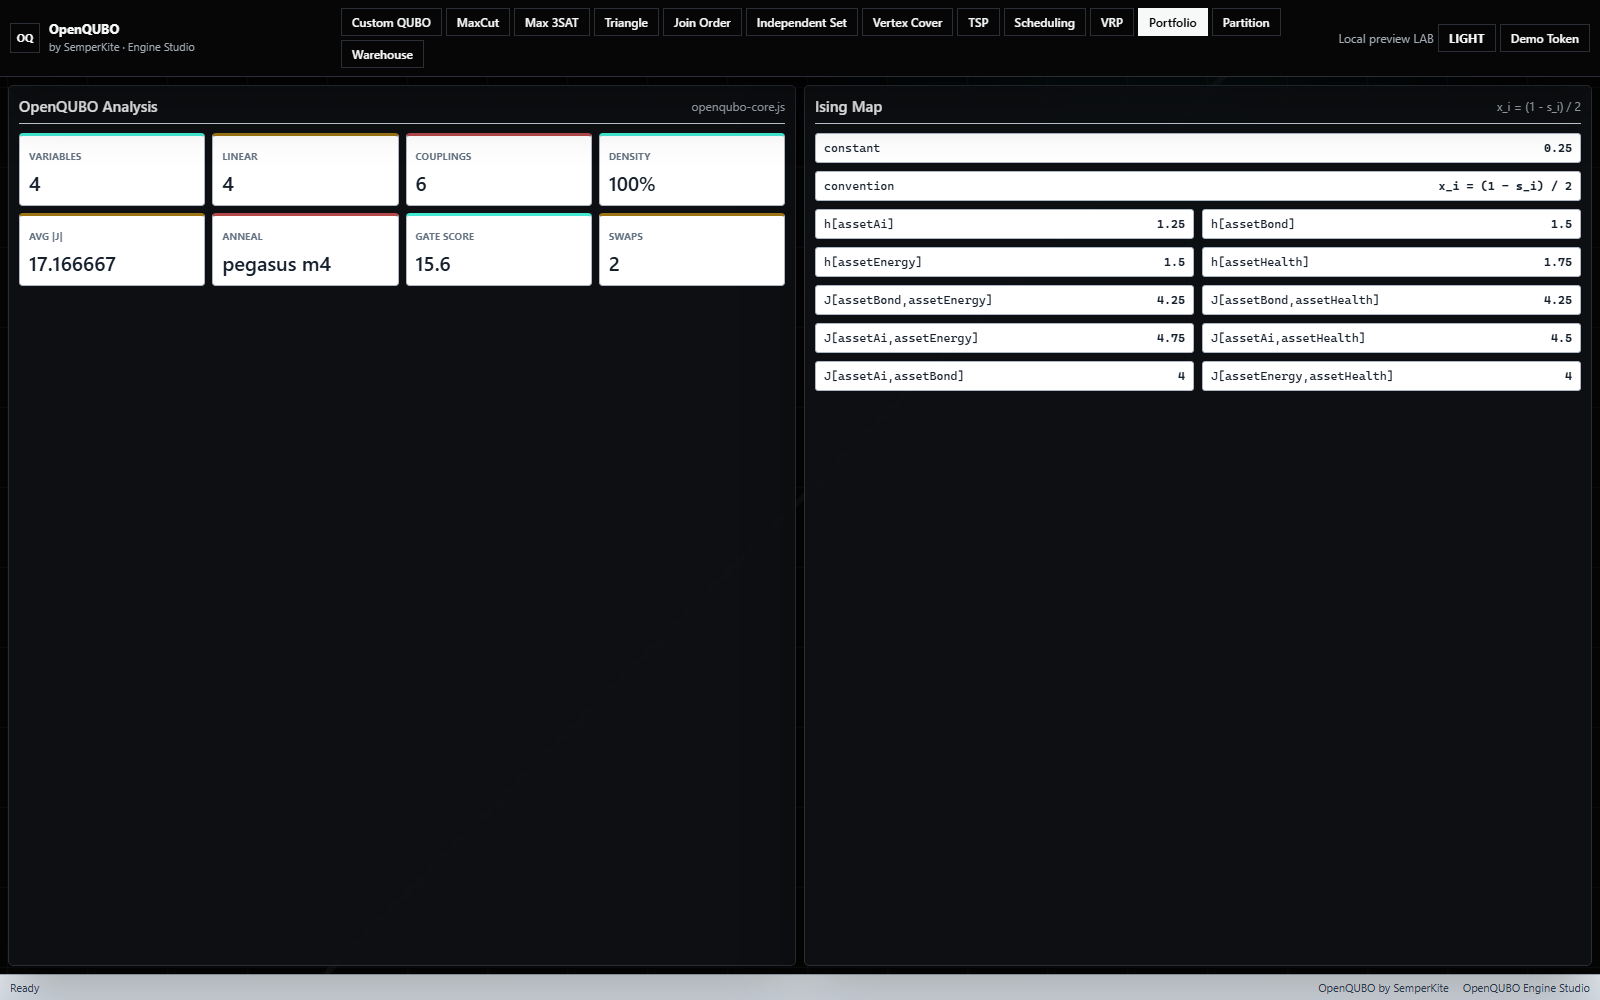The image size is (1600, 1000).
Task: Switch to the Join Order tab
Action: click(702, 22)
